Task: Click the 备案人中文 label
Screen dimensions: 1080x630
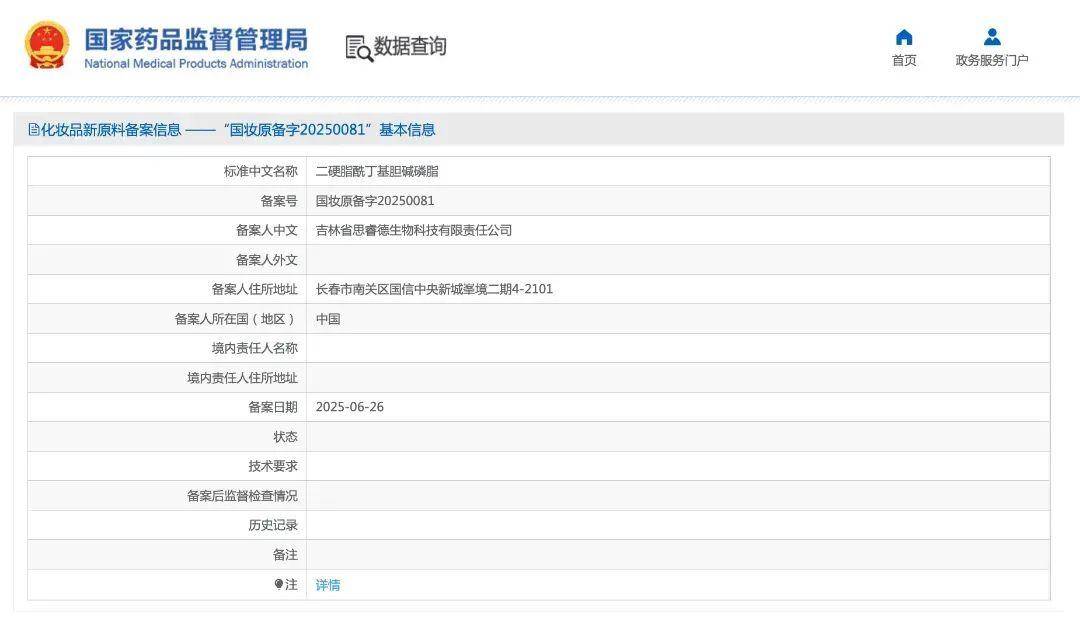Action: pyautogui.click(x=267, y=231)
